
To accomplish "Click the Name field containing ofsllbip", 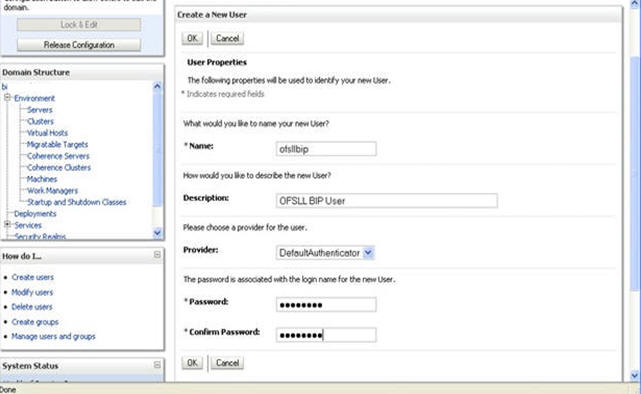I will pyautogui.click(x=326, y=149).
